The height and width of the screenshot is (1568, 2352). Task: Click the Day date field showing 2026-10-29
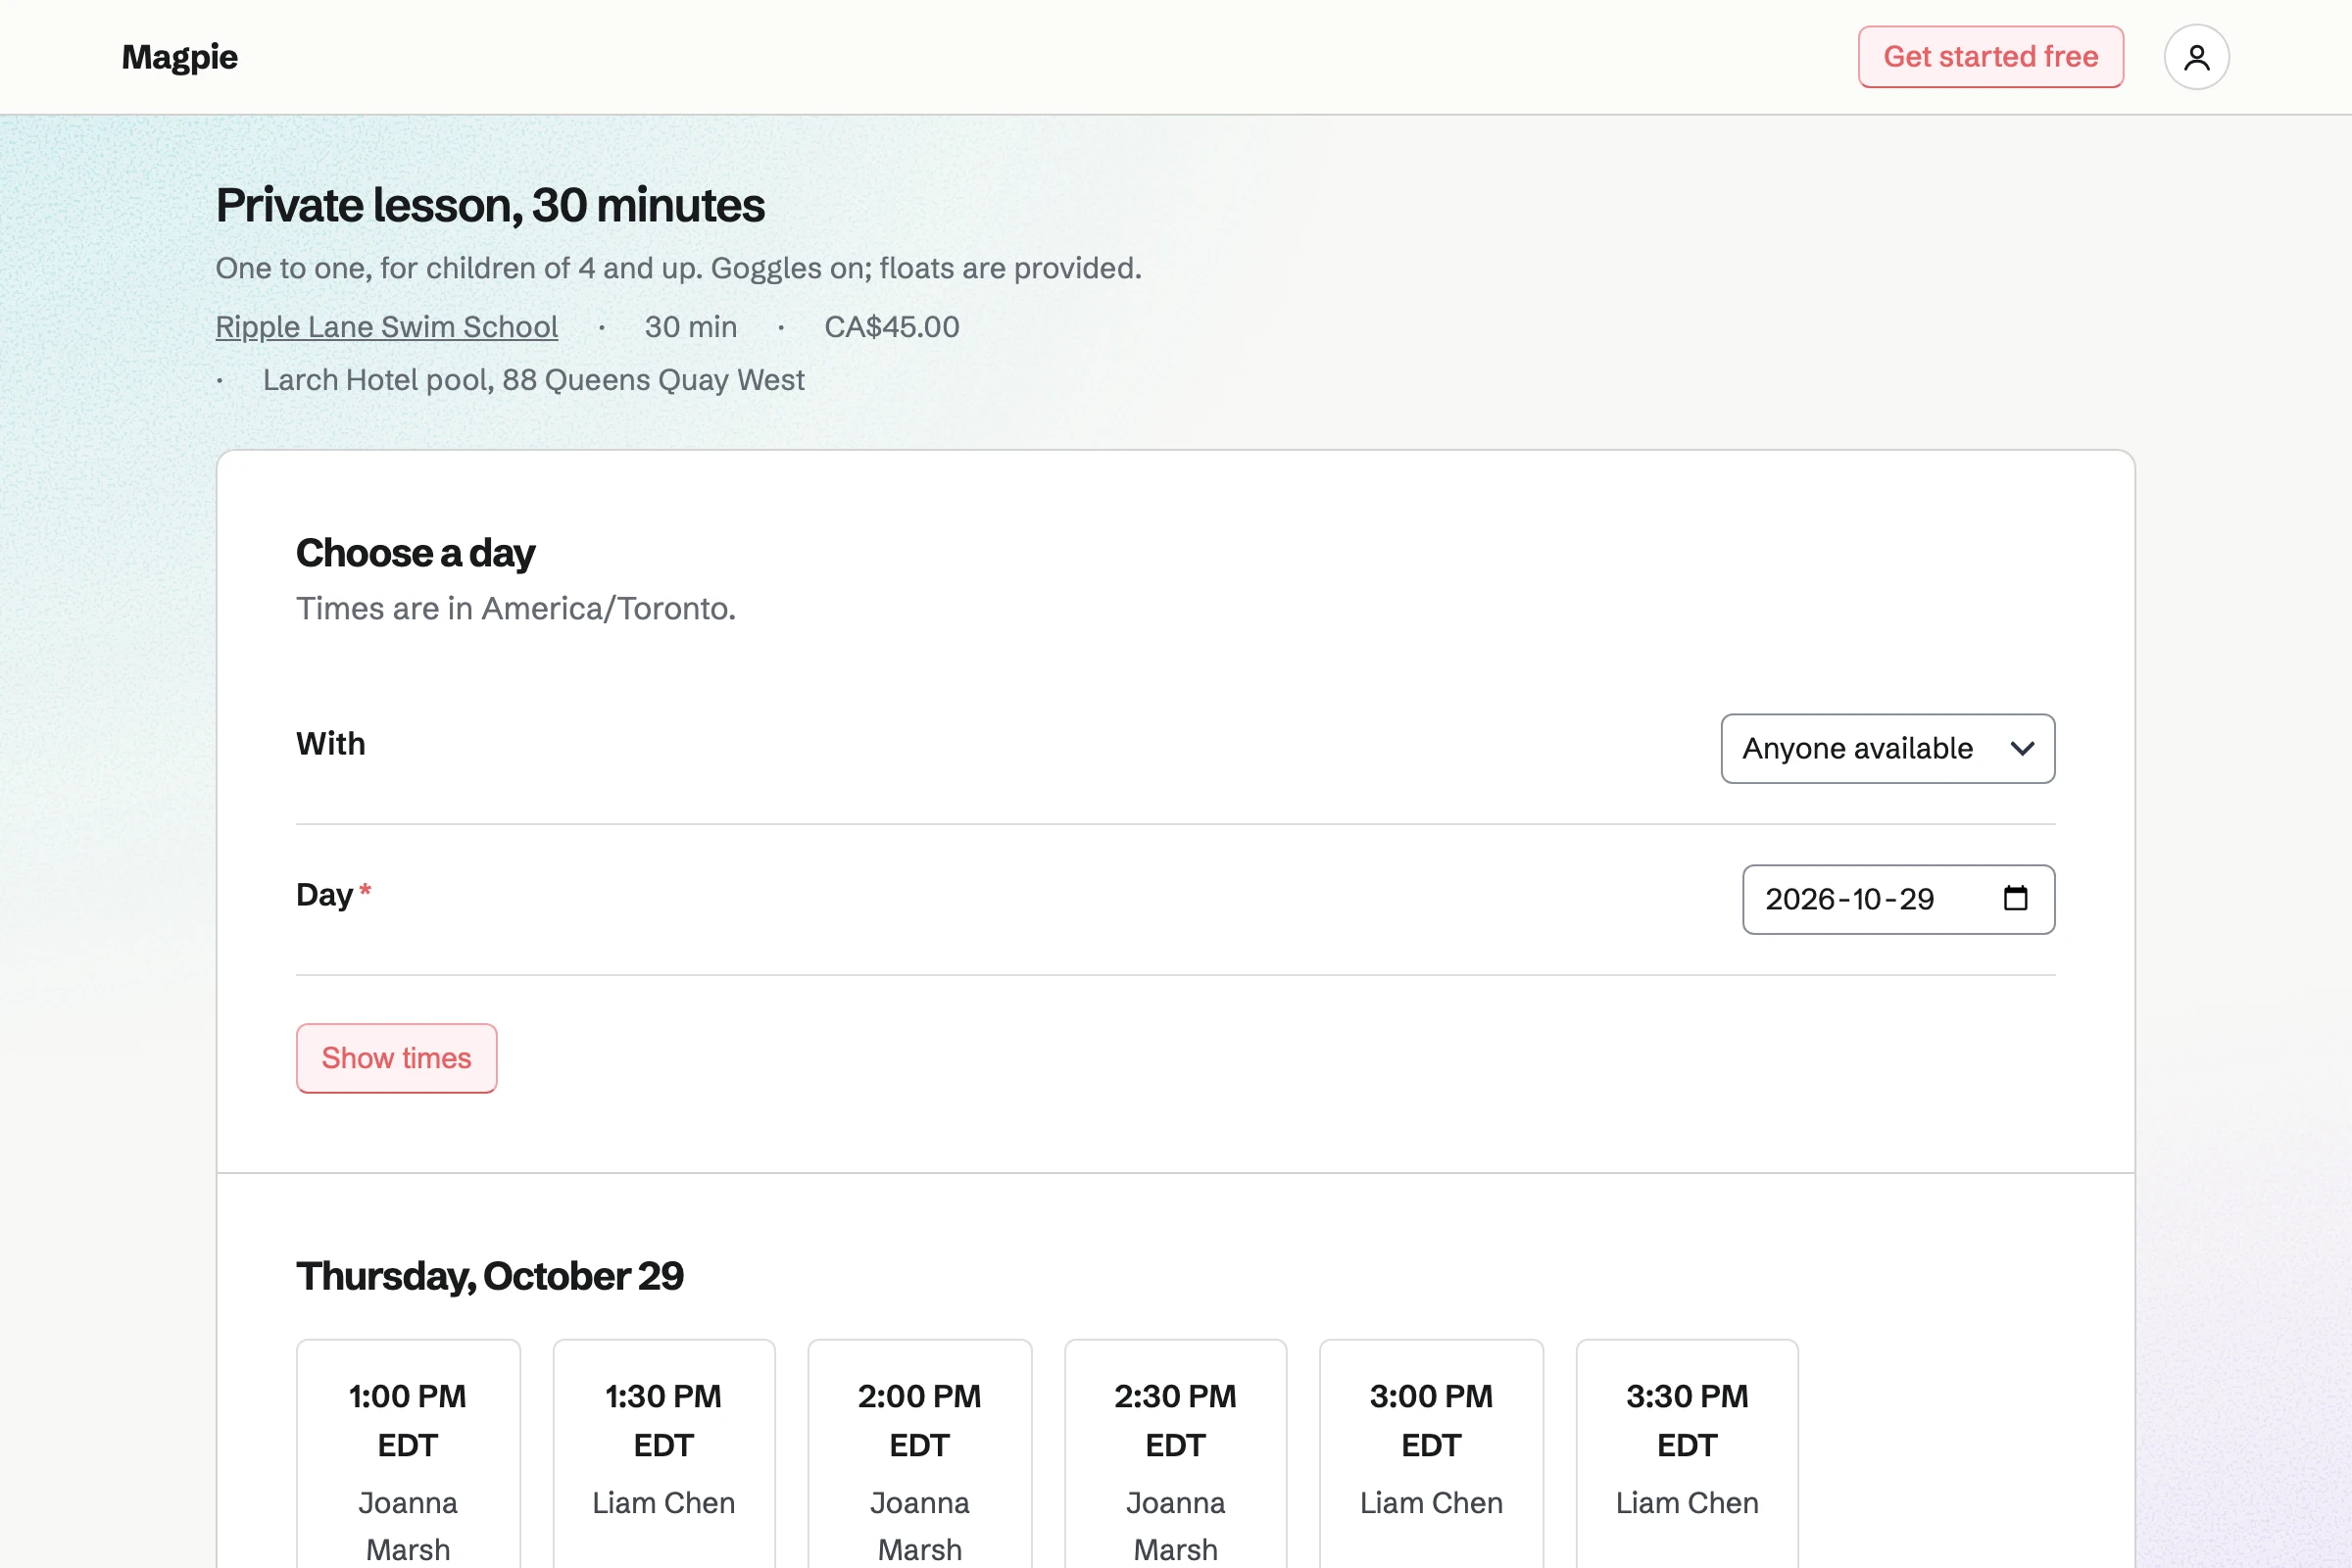click(1898, 899)
